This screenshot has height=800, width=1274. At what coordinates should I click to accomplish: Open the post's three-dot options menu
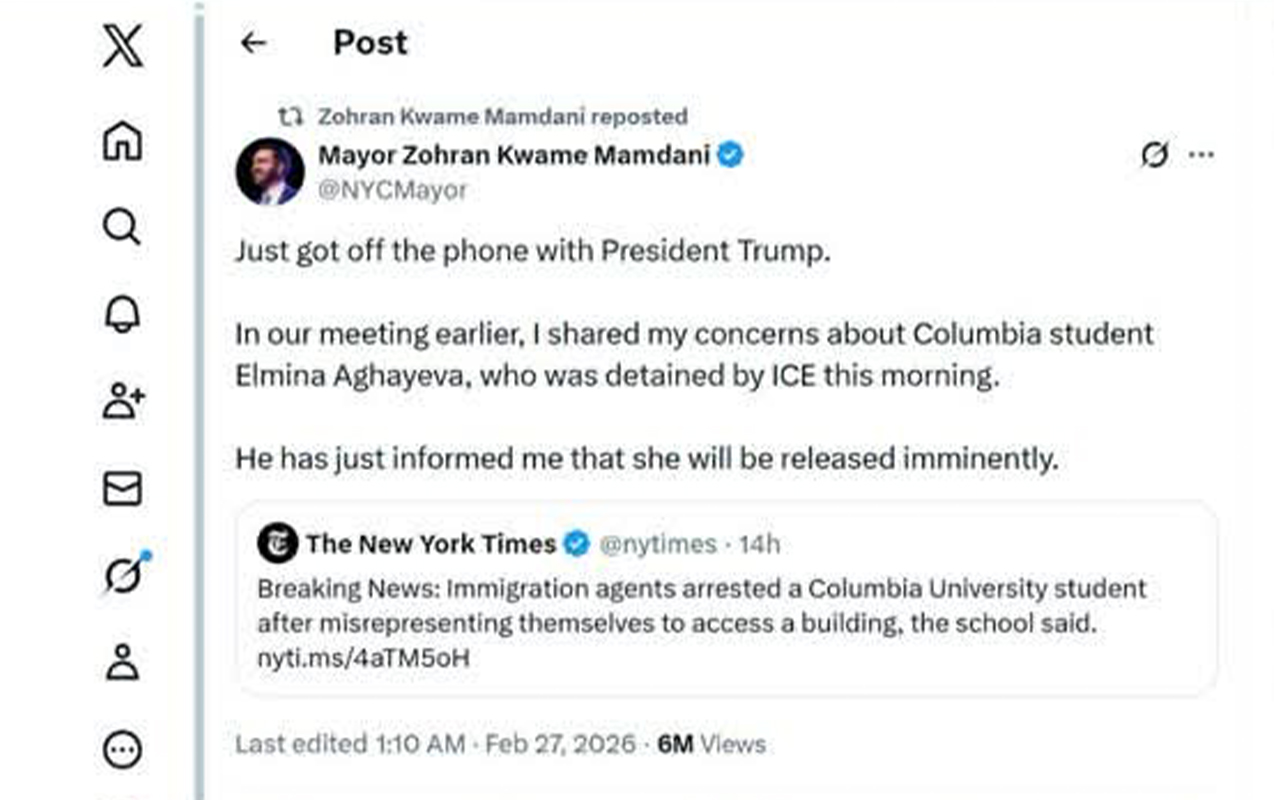pyautogui.click(x=1201, y=155)
